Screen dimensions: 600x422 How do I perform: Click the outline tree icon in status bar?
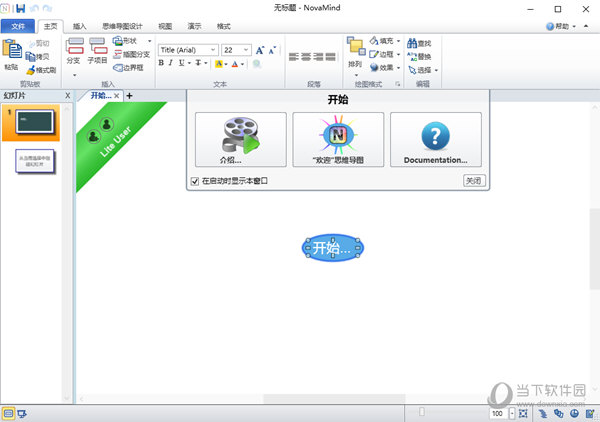(x=543, y=413)
